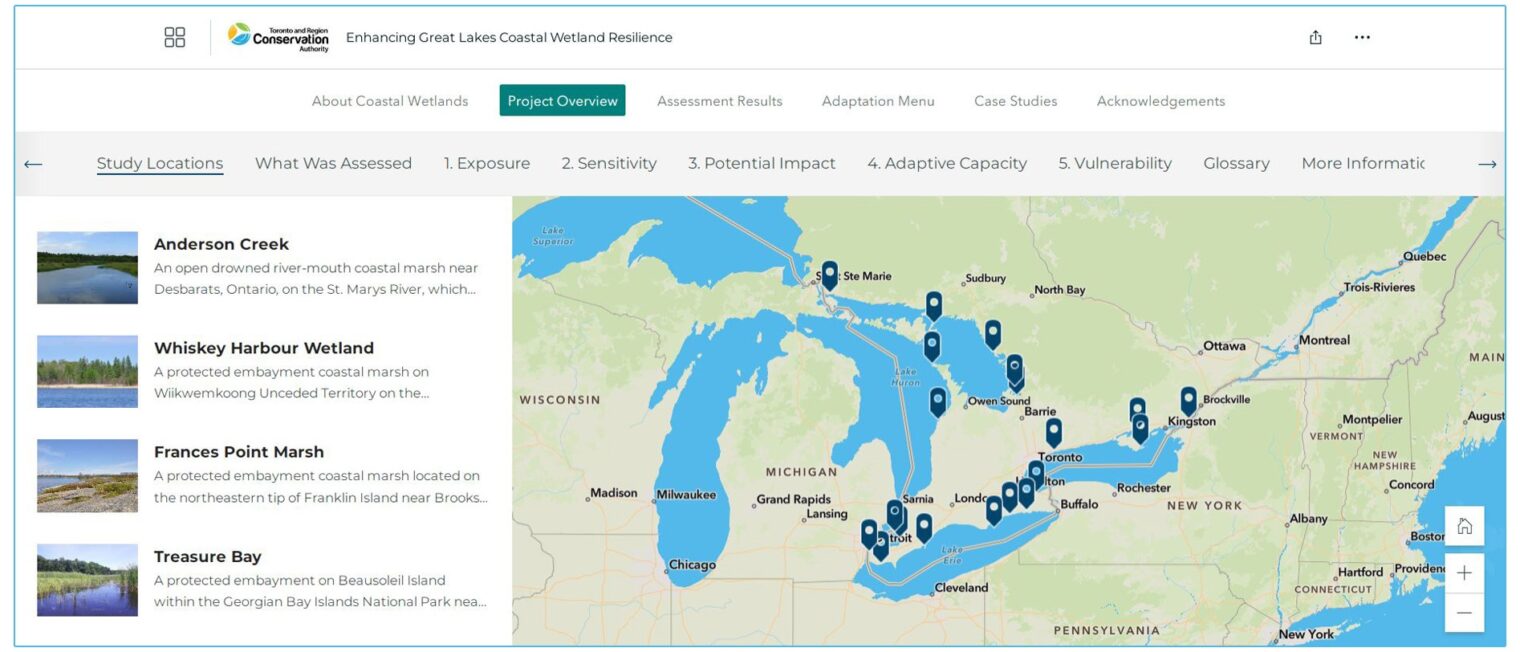Open the app launcher grid icon
The height and width of the screenshot is (652, 1520).
tap(174, 36)
